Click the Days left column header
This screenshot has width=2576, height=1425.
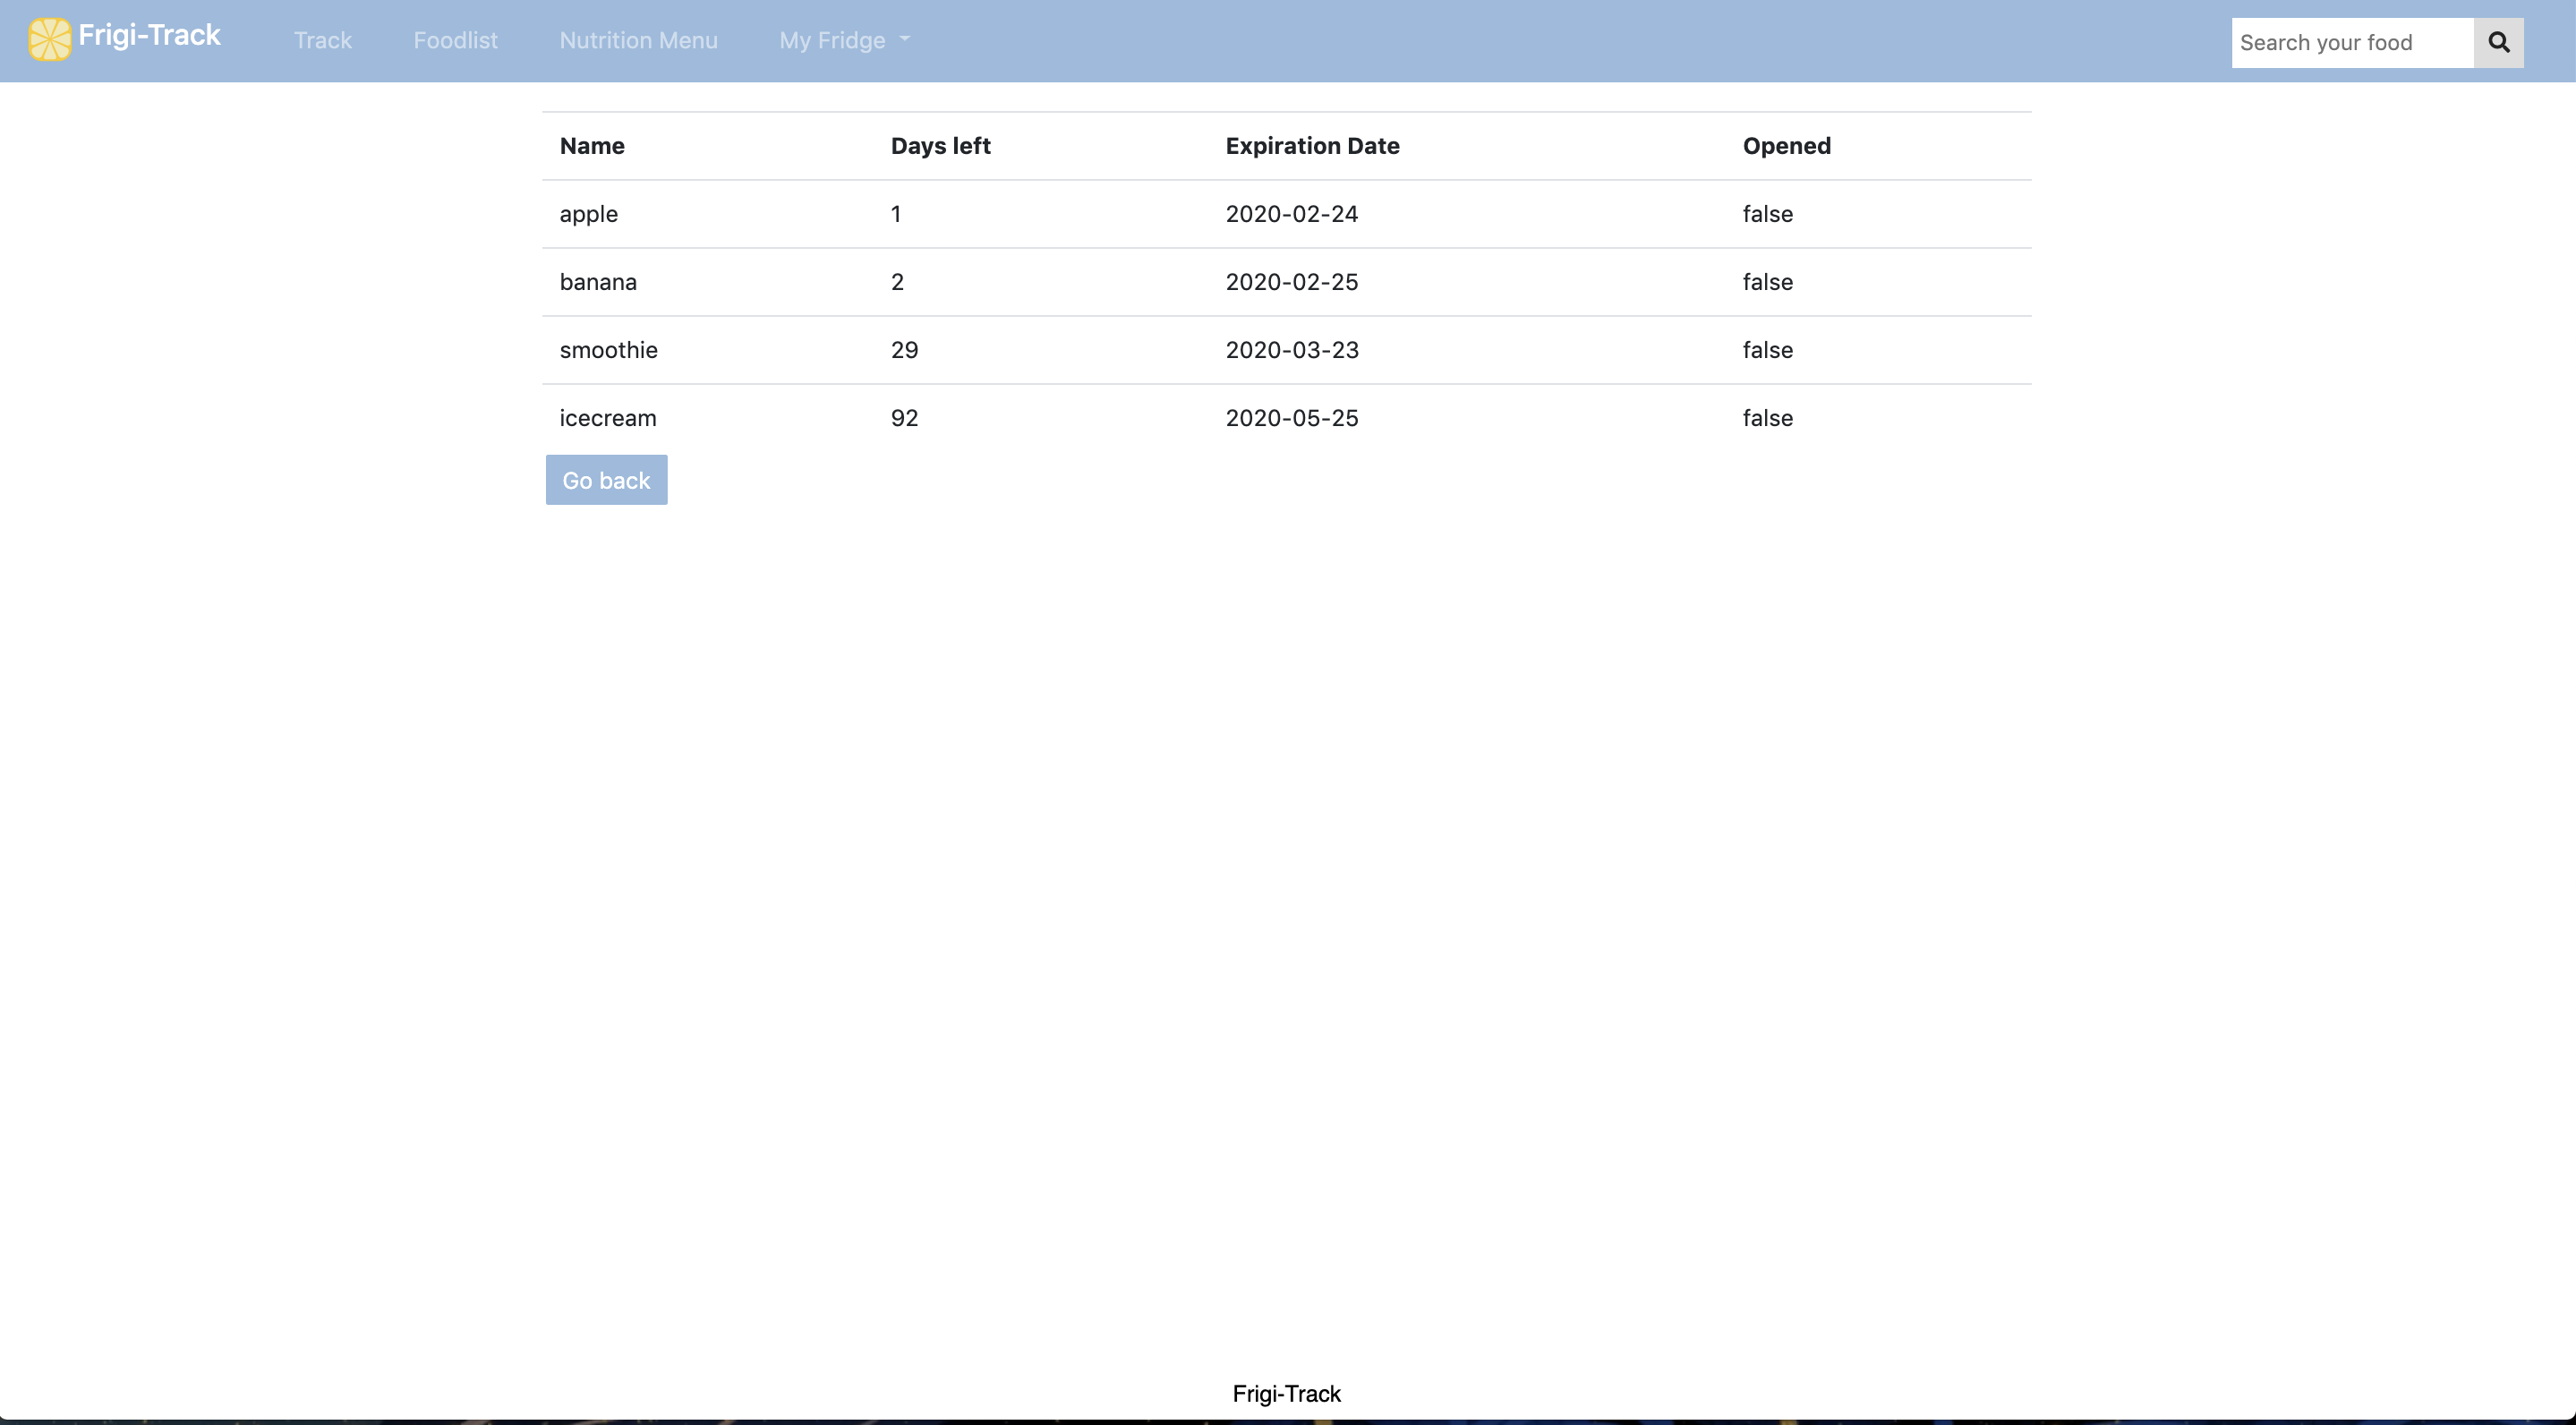pyautogui.click(x=940, y=146)
